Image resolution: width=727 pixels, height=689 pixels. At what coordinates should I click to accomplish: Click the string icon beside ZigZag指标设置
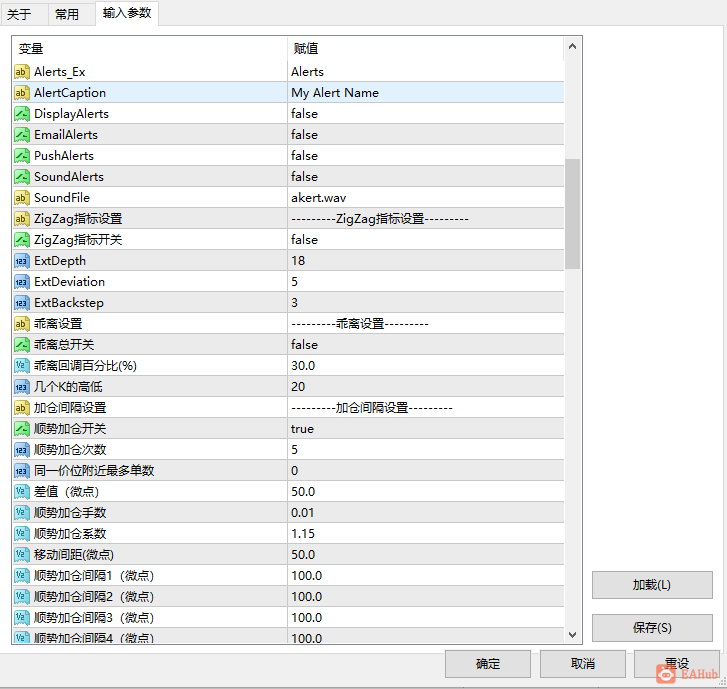tap(22, 219)
